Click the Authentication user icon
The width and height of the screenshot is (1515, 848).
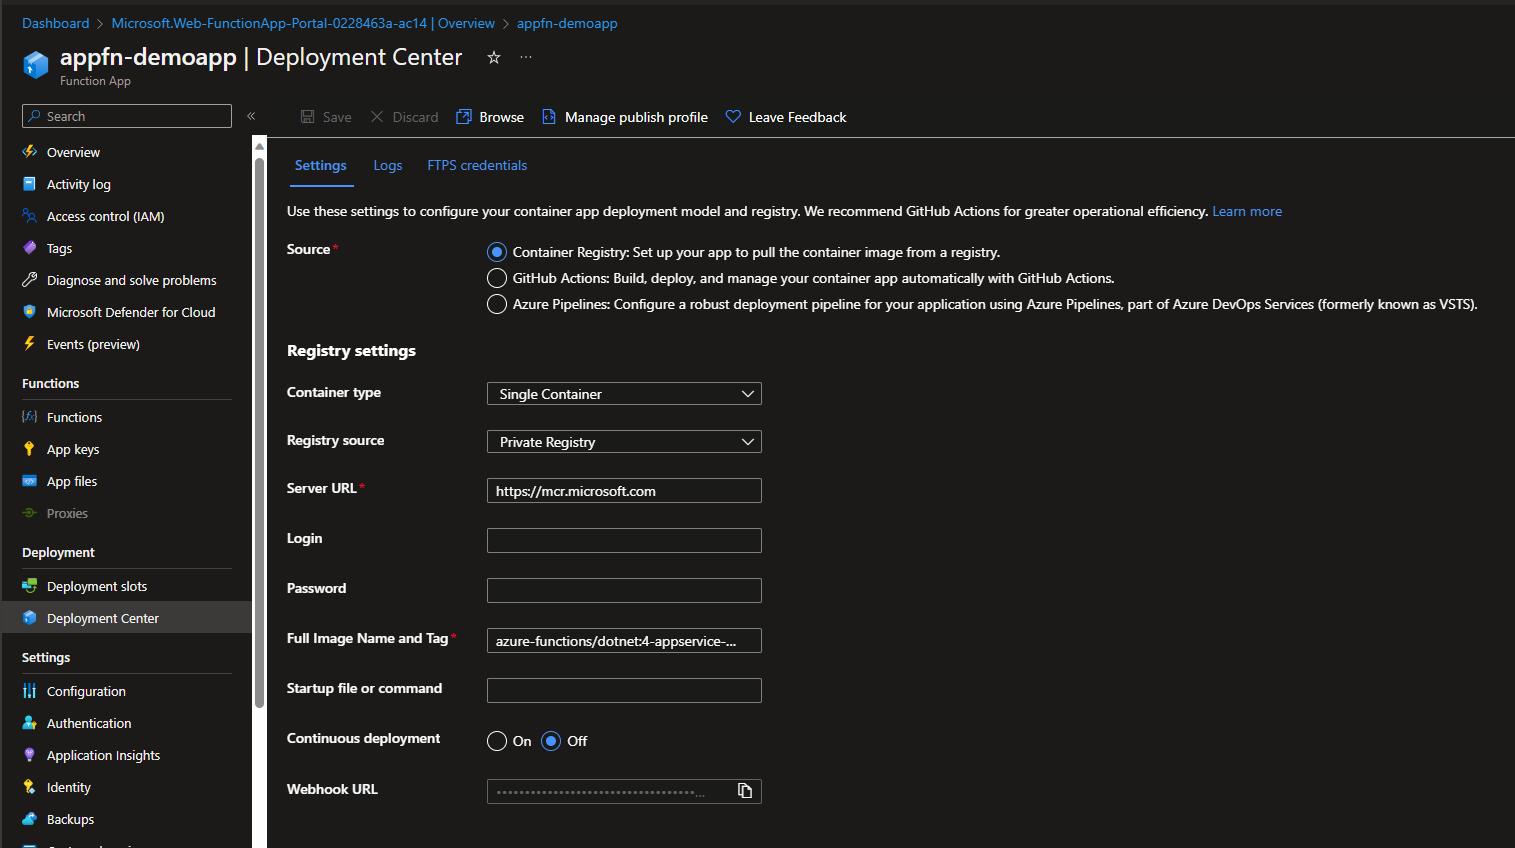pos(30,723)
